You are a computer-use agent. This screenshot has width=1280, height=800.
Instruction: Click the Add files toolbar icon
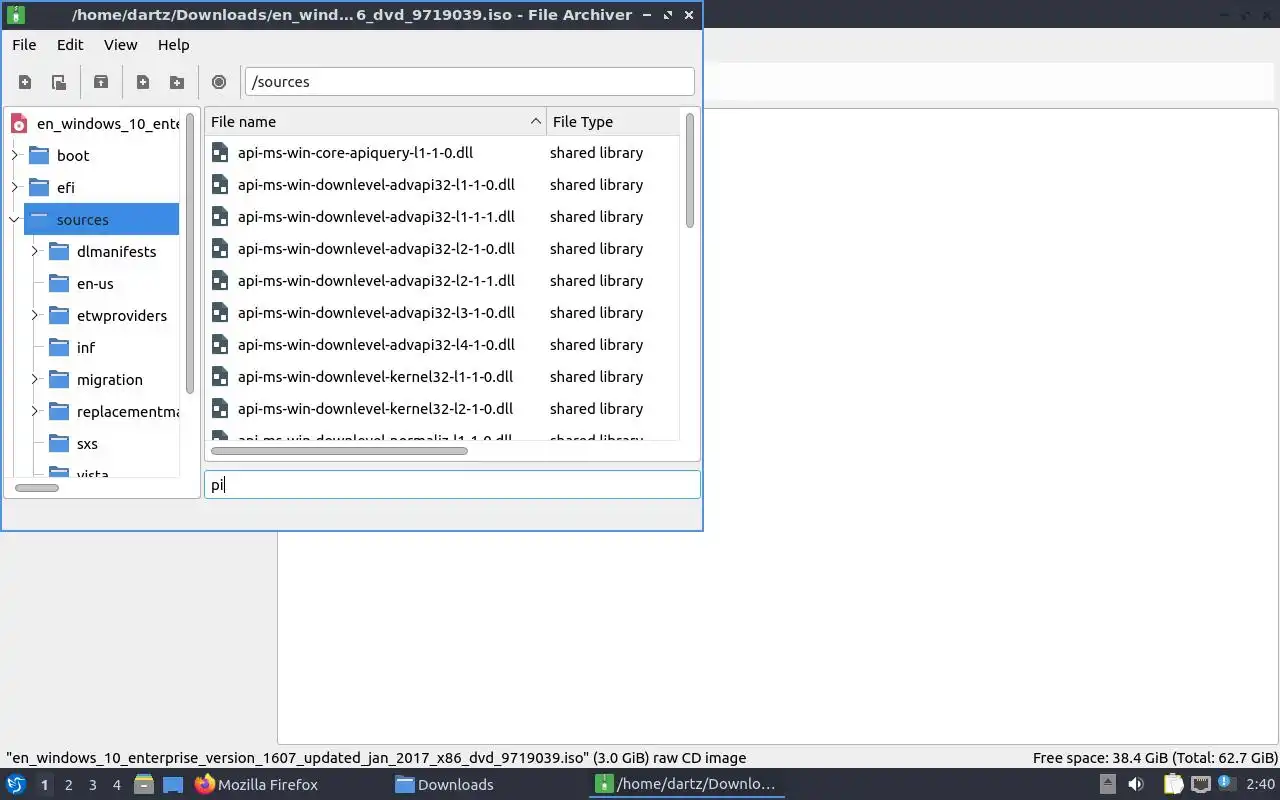tap(143, 82)
